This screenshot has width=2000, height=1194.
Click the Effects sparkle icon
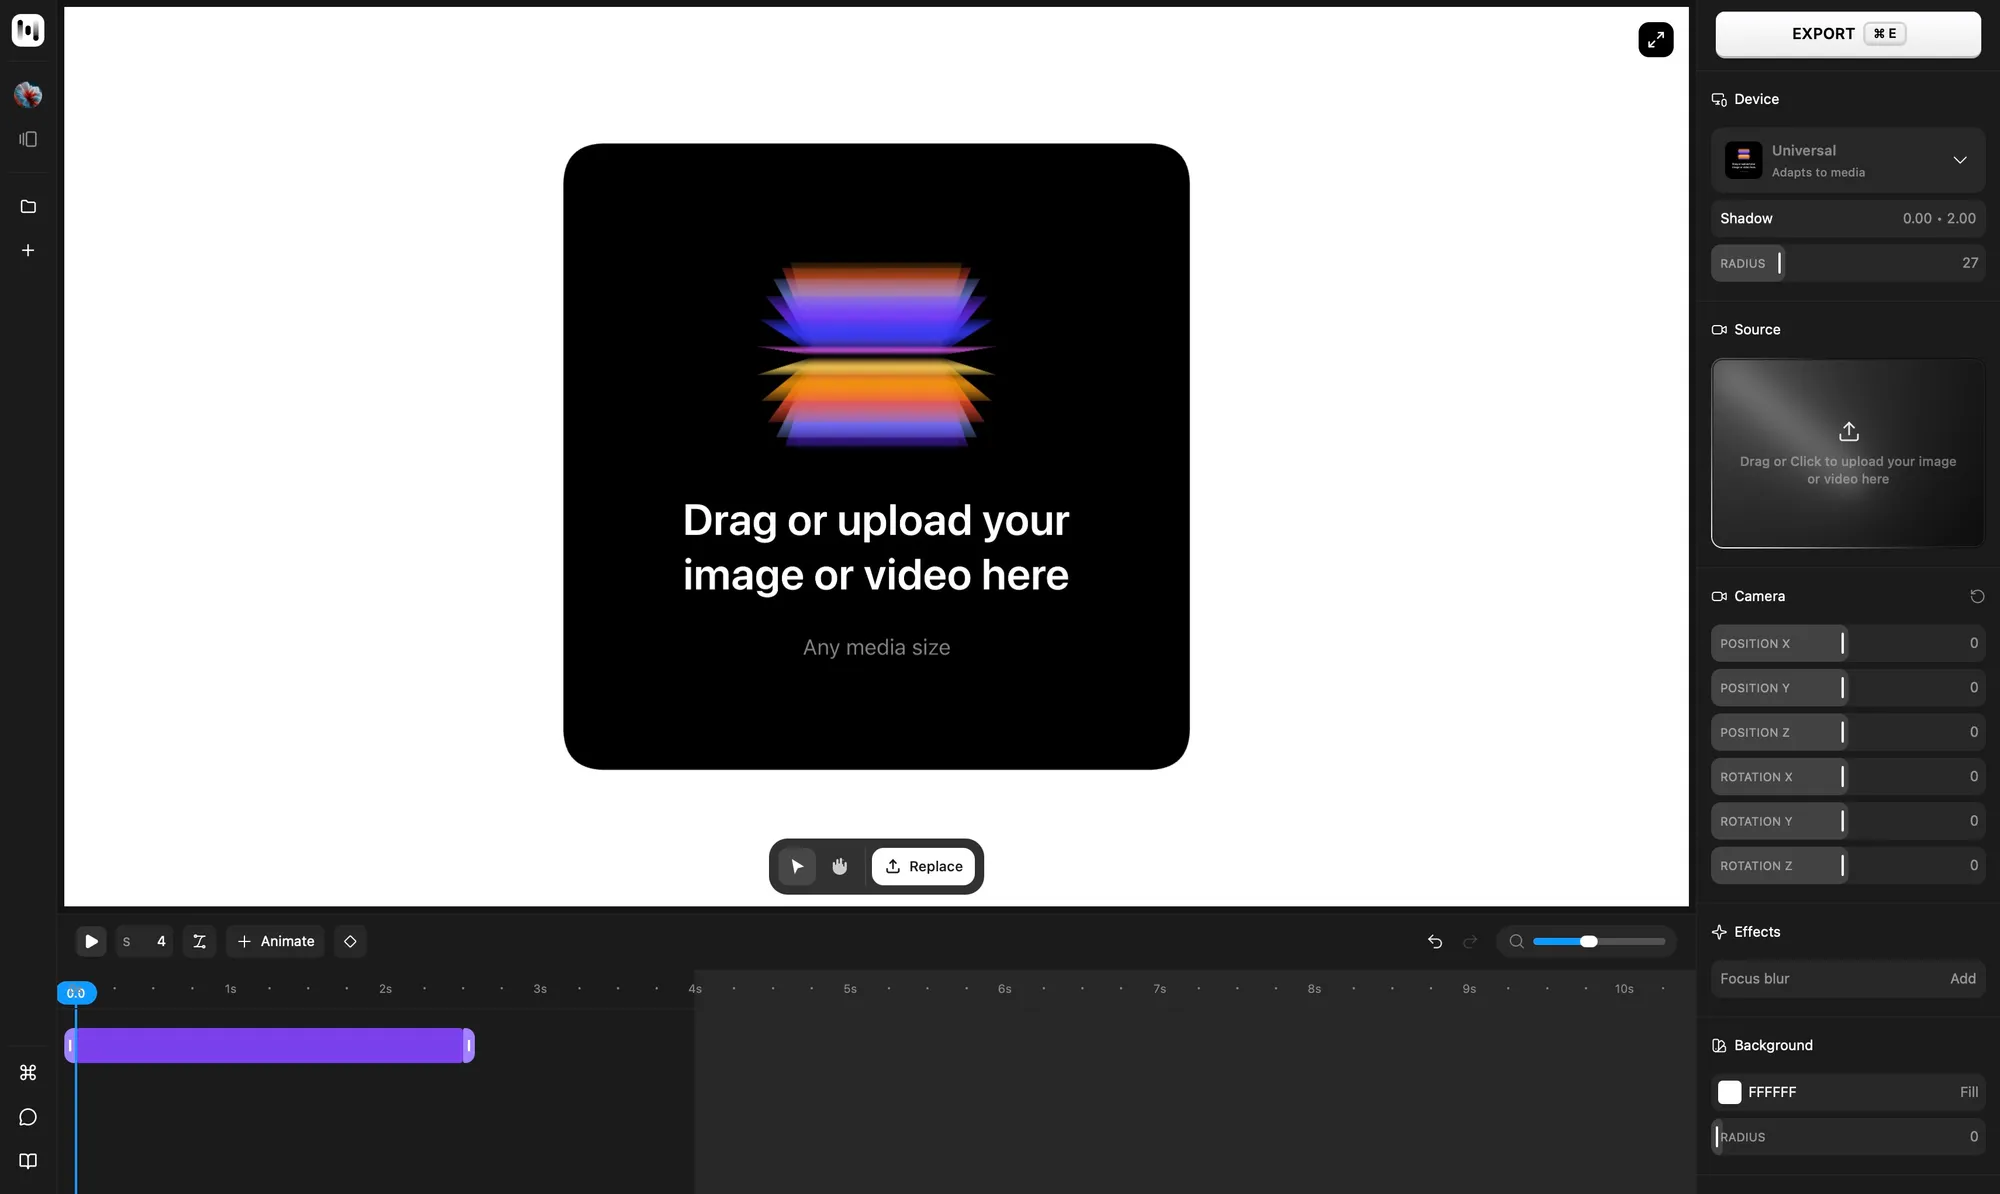(1719, 932)
